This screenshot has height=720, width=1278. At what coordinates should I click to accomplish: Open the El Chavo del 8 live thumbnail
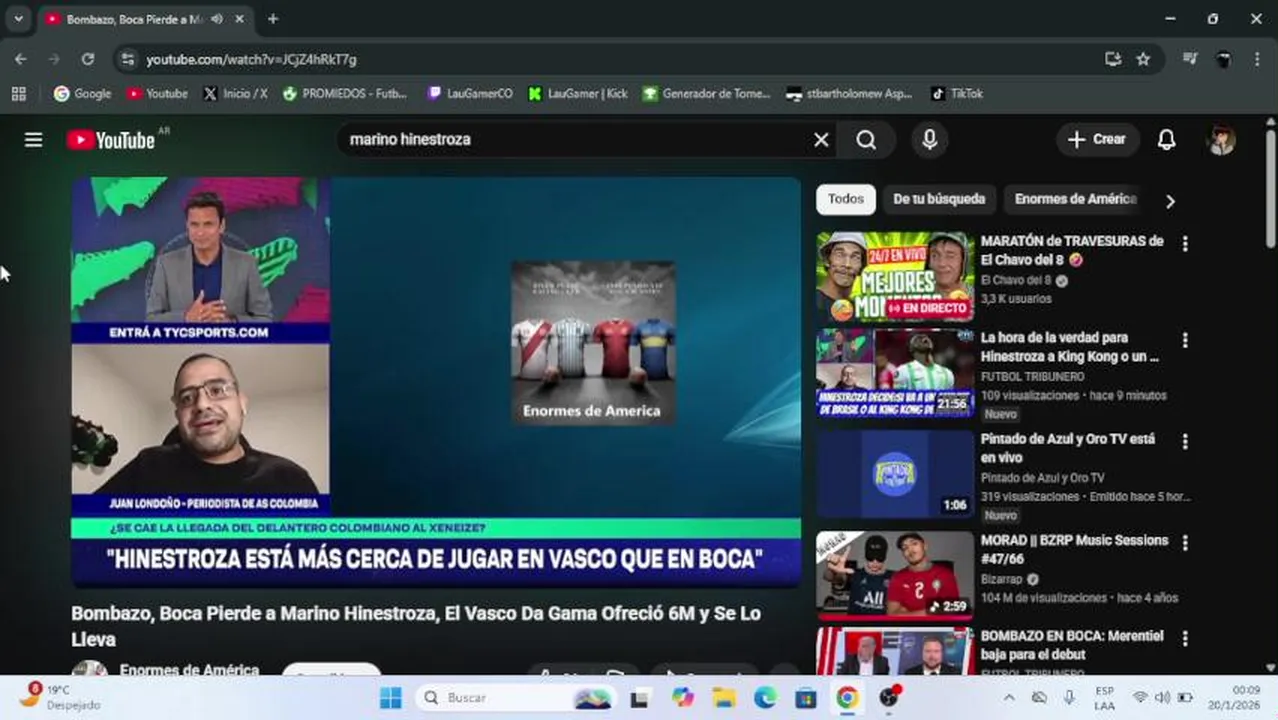click(895, 277)
